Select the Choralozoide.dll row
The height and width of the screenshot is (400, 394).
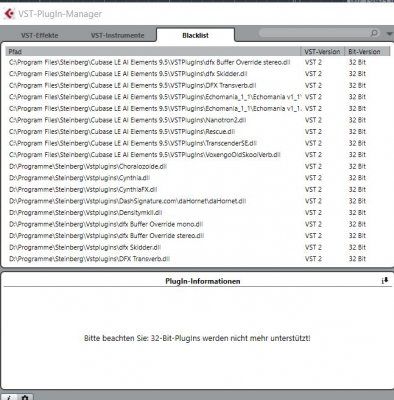pos(197,166)
